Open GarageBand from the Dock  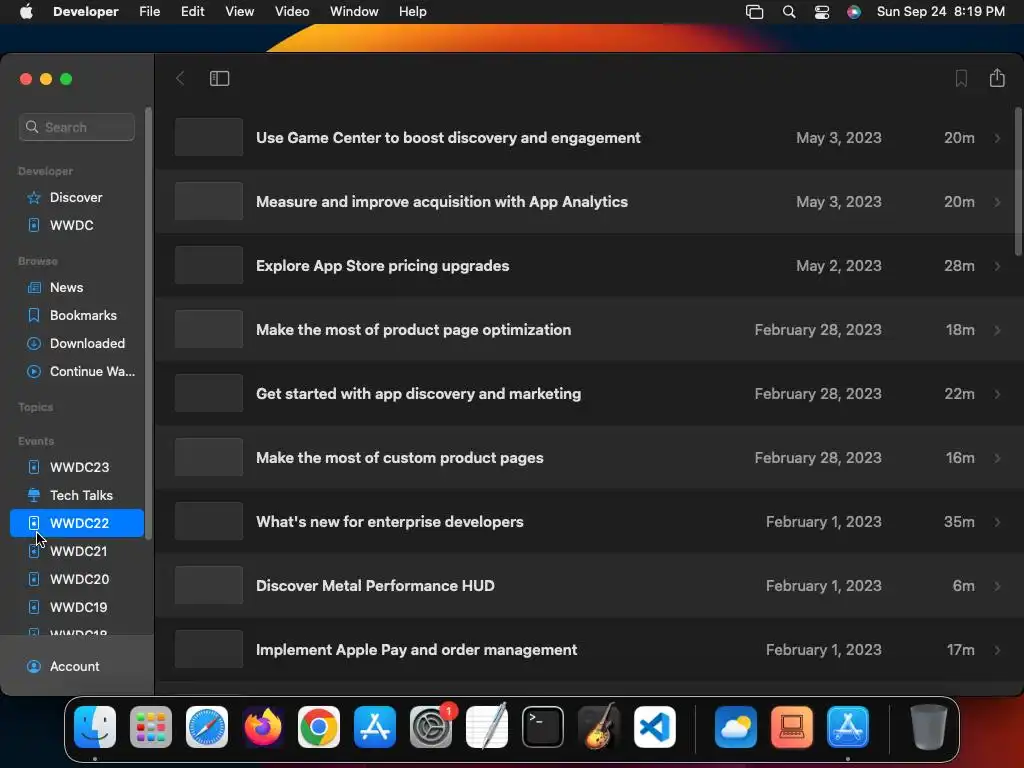point(599,727)
